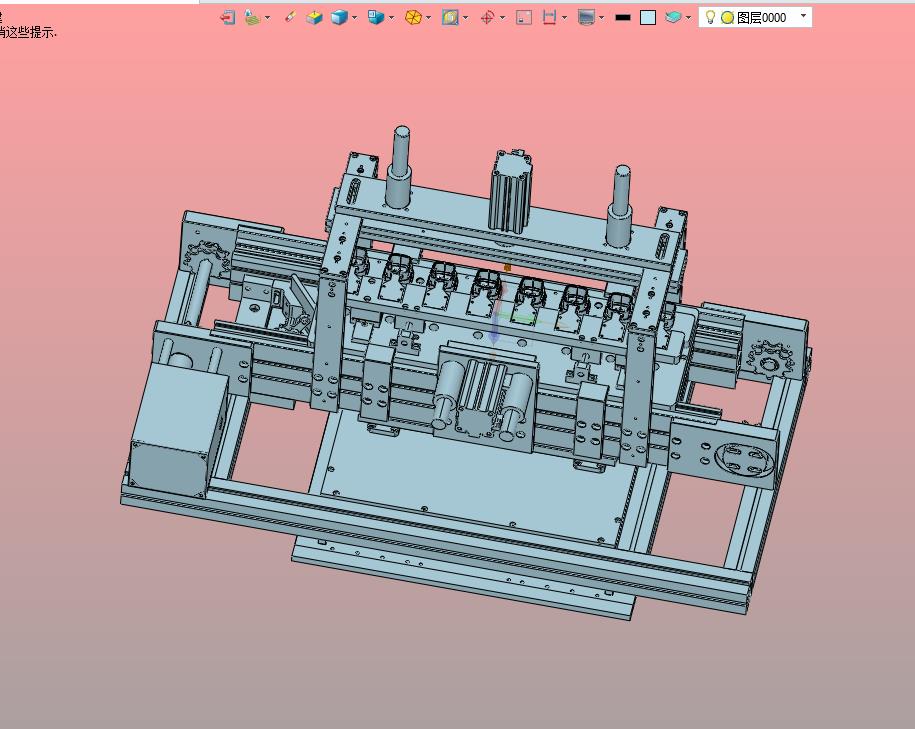This screenshot has height=729, width=915.
Task: Open the 图层0000 layer combo box
Action: pyautogui.click(x=755, y=18)
